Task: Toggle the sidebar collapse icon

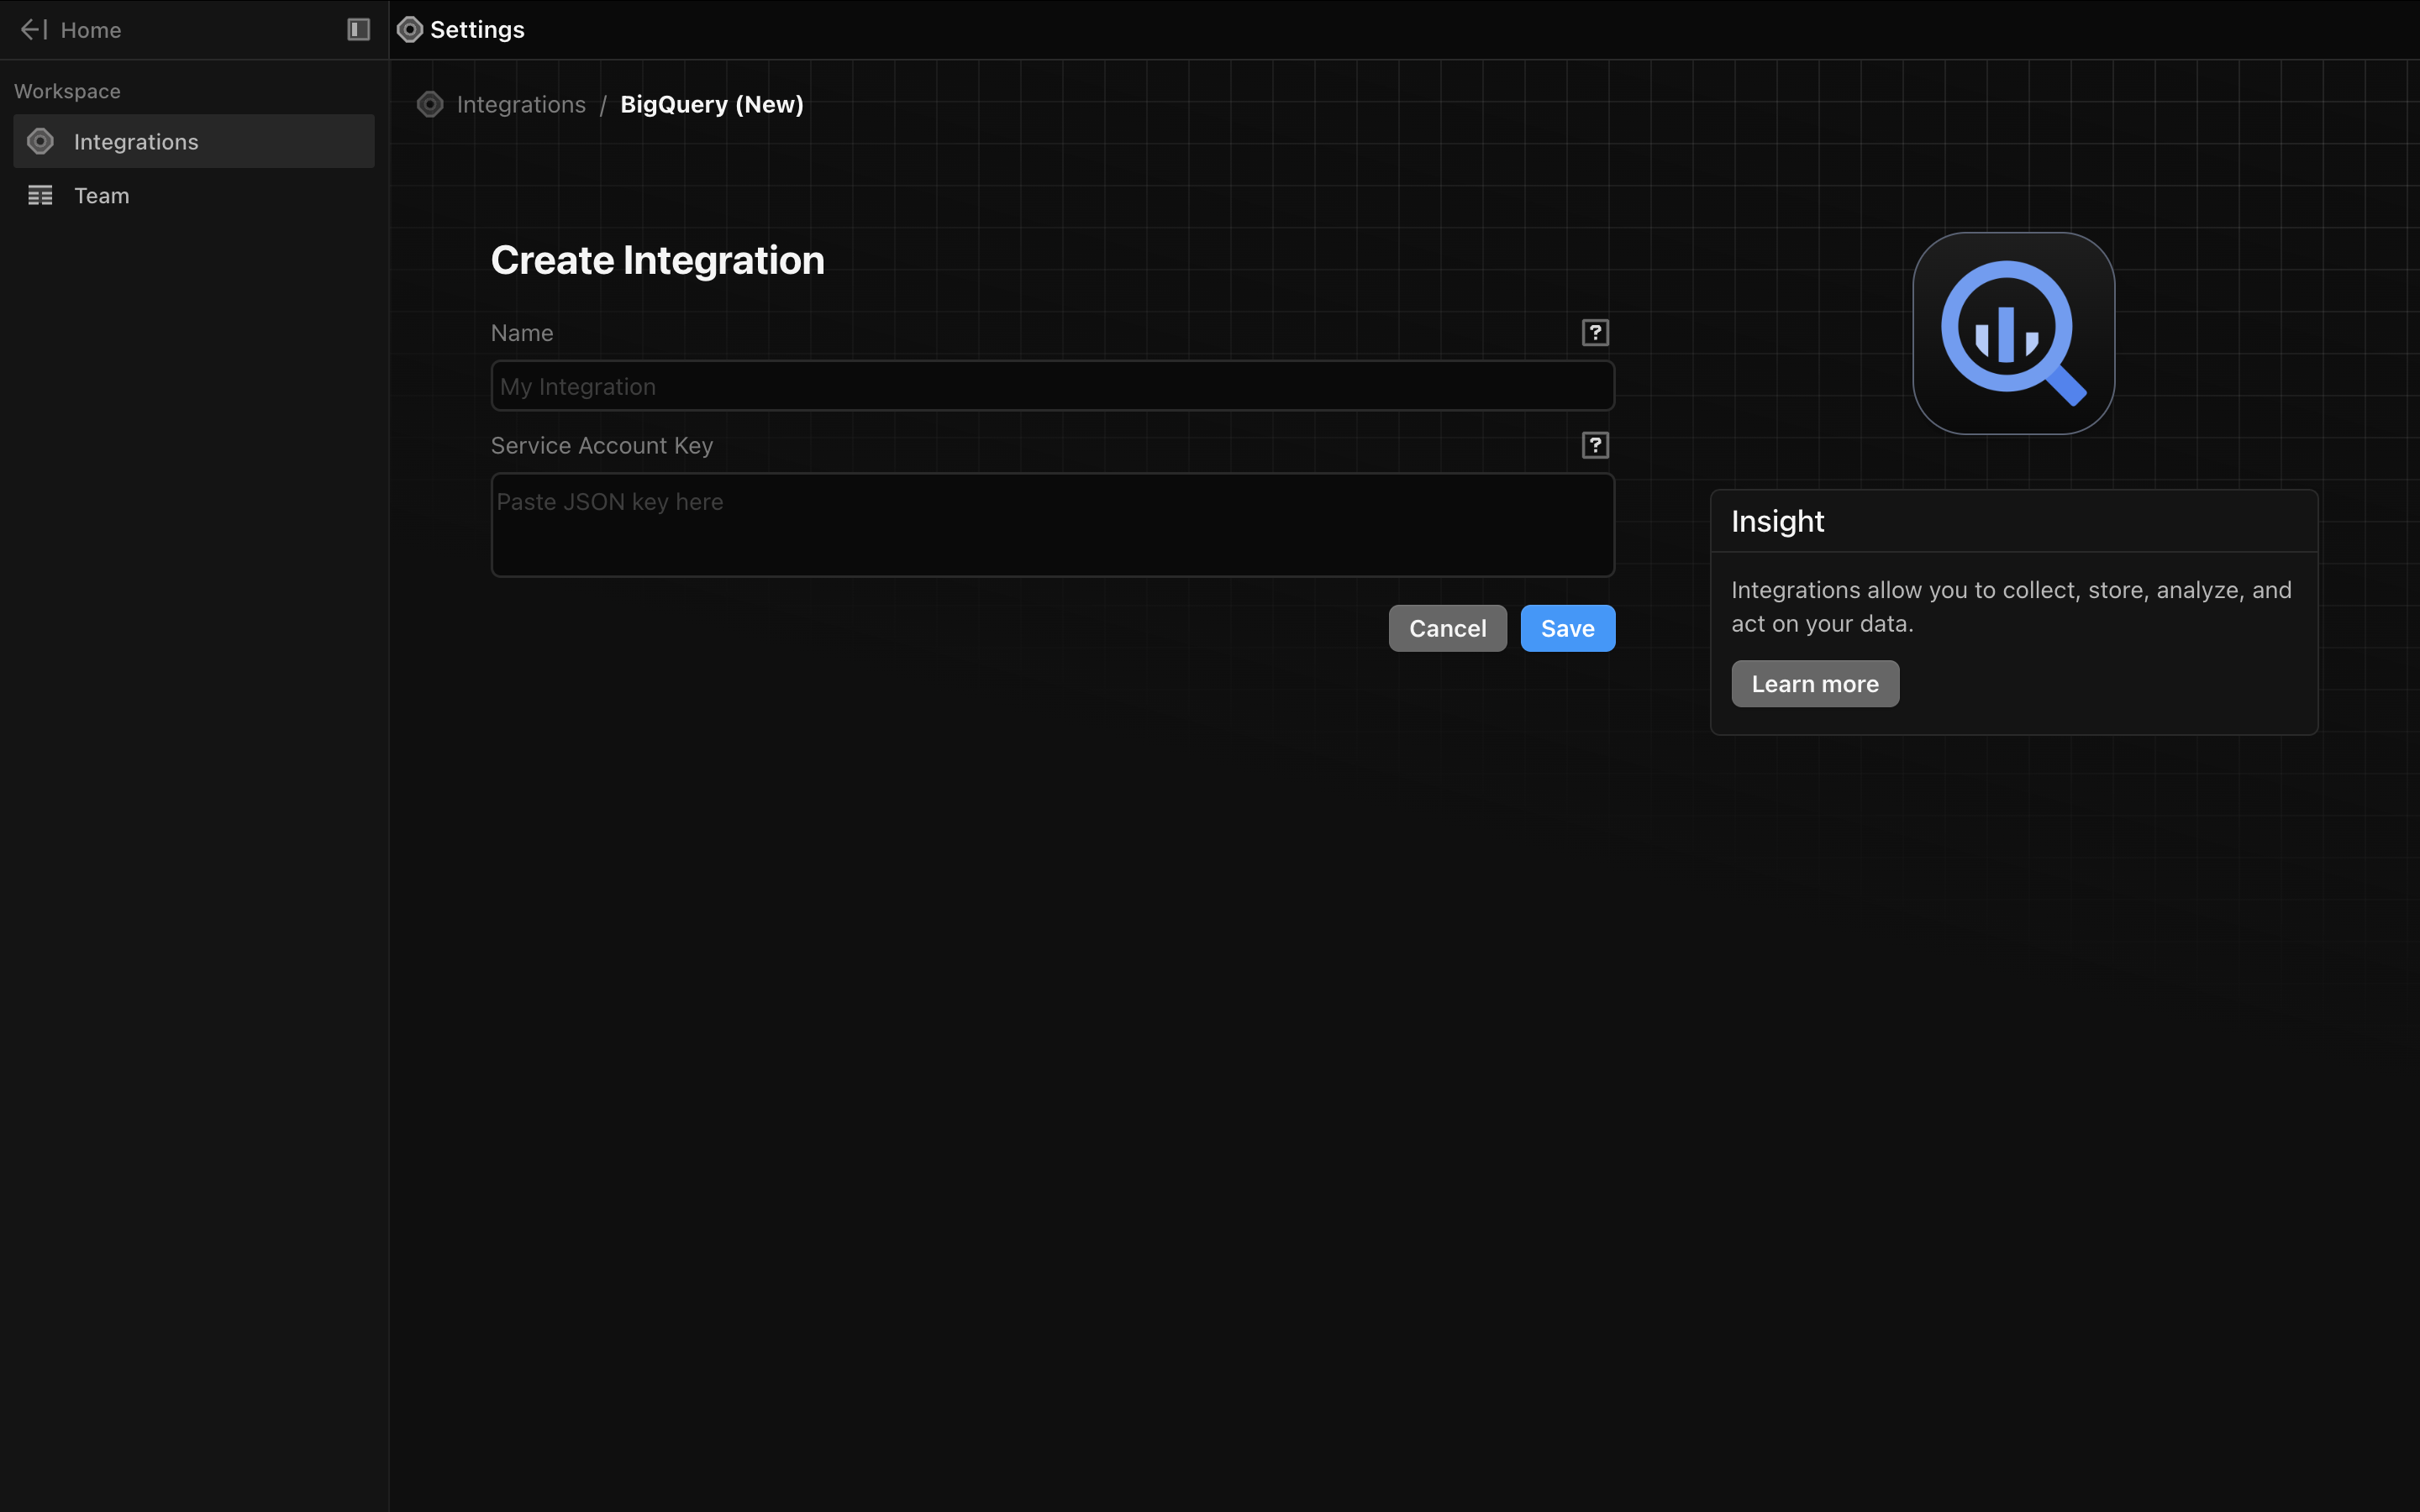Action: pos(358,30)
